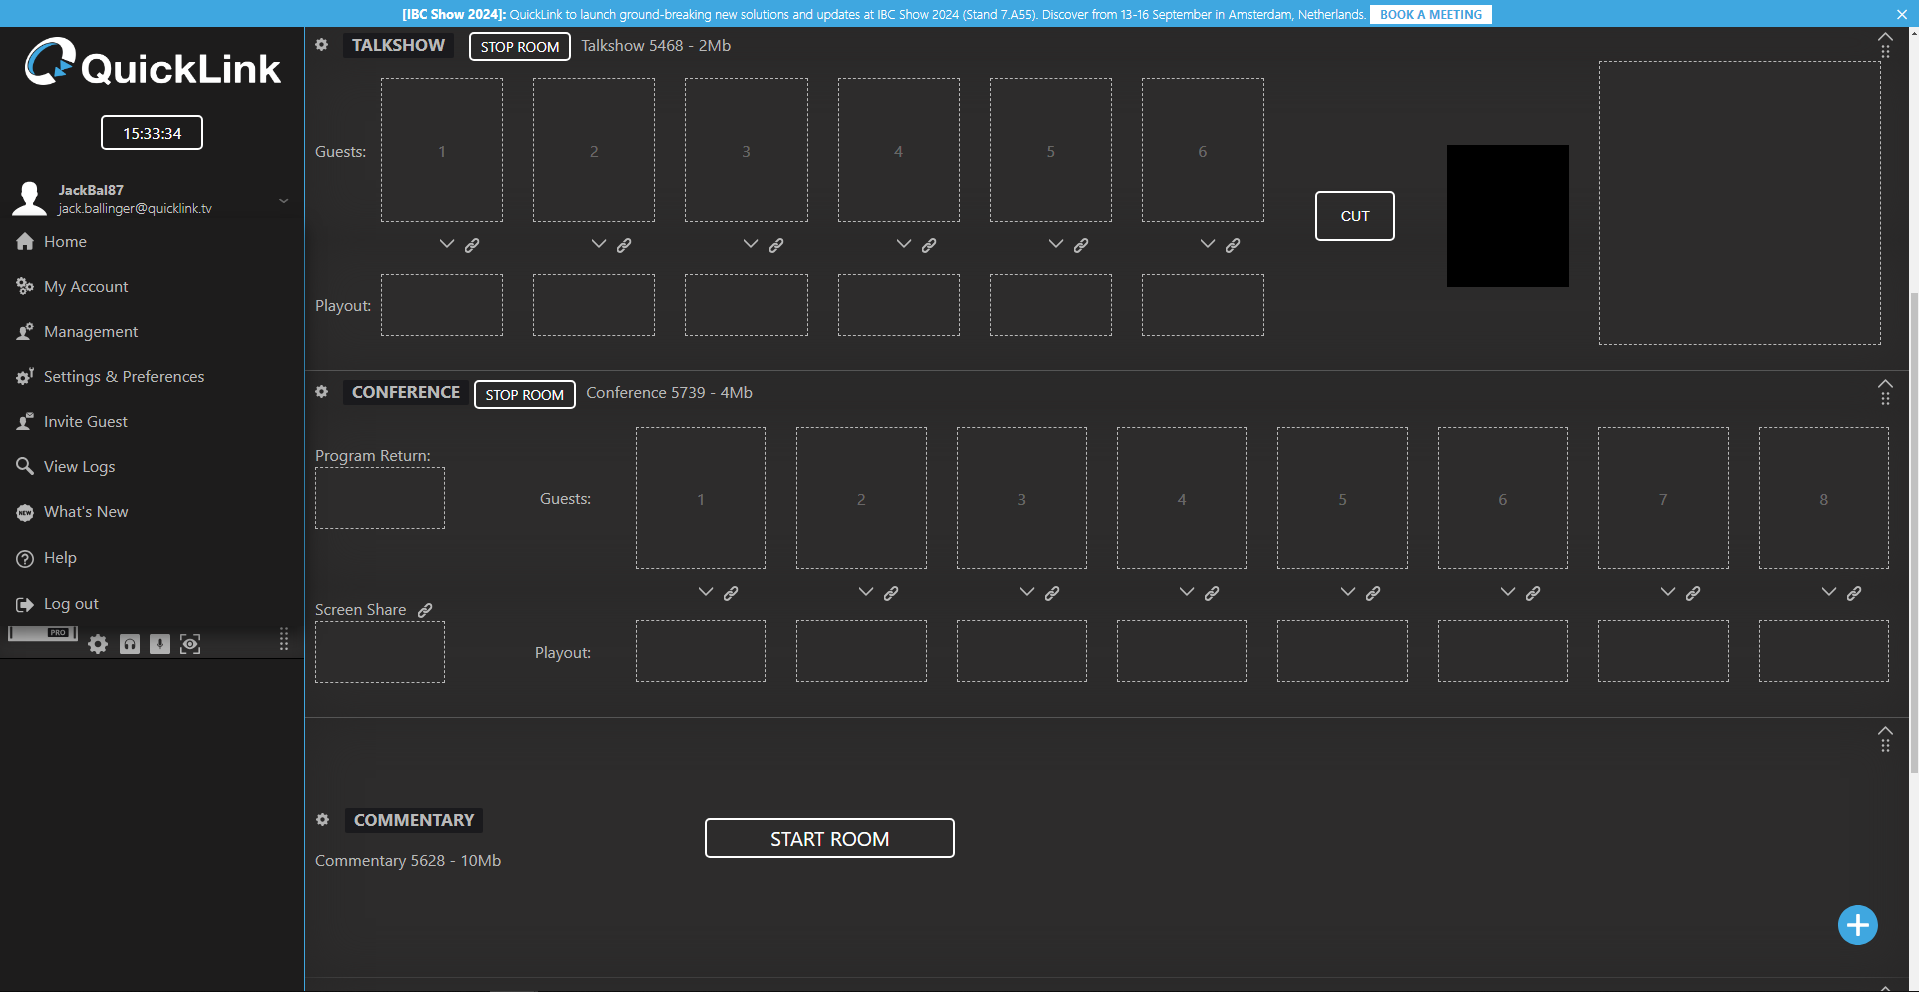The width and height of the screenshot is (1919, 992).
Task: Click the blue add room plus button
Action: (x=1857, y=925)
